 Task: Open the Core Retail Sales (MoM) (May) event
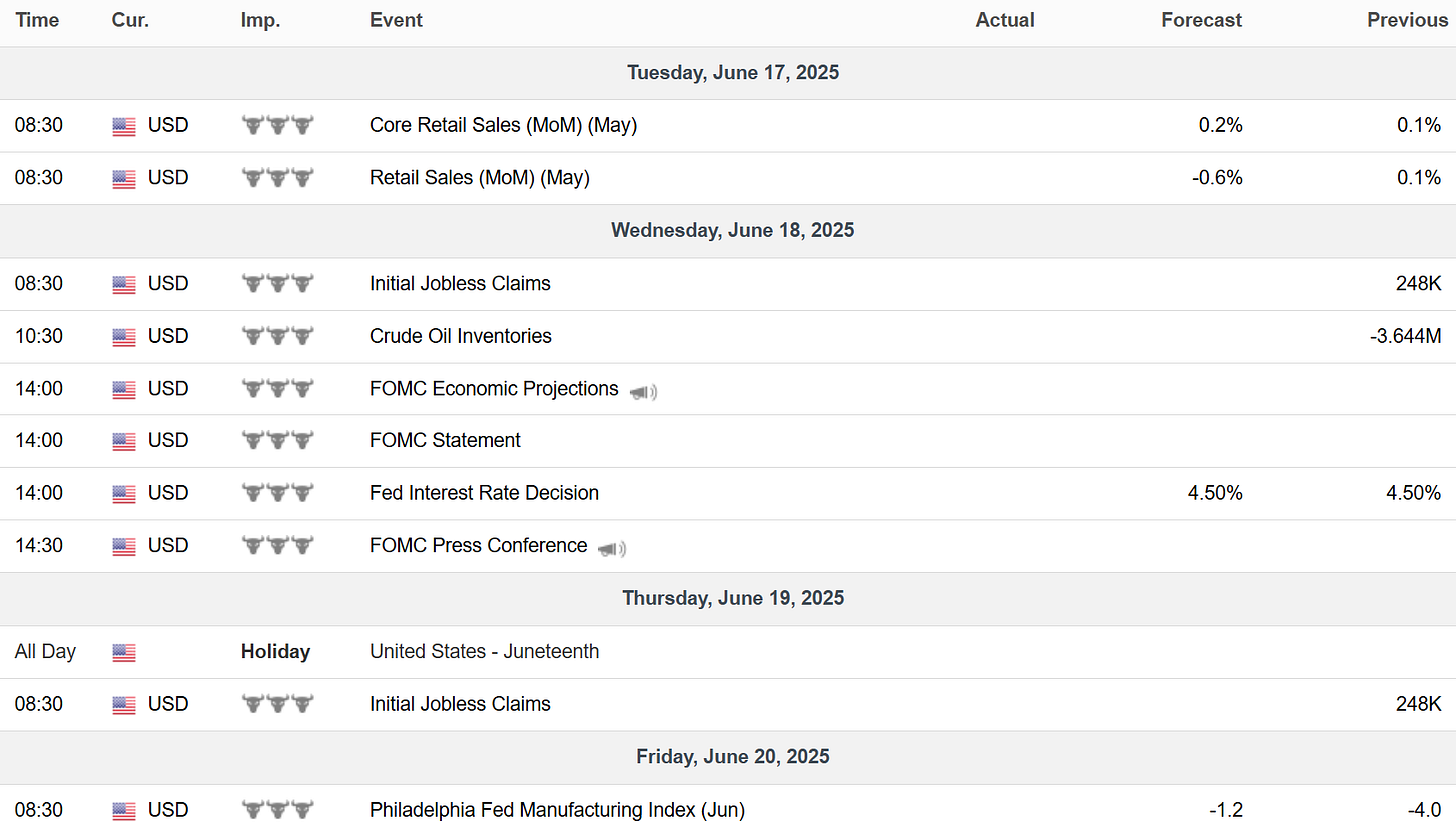pyautogui.click(x=503, y=126)
